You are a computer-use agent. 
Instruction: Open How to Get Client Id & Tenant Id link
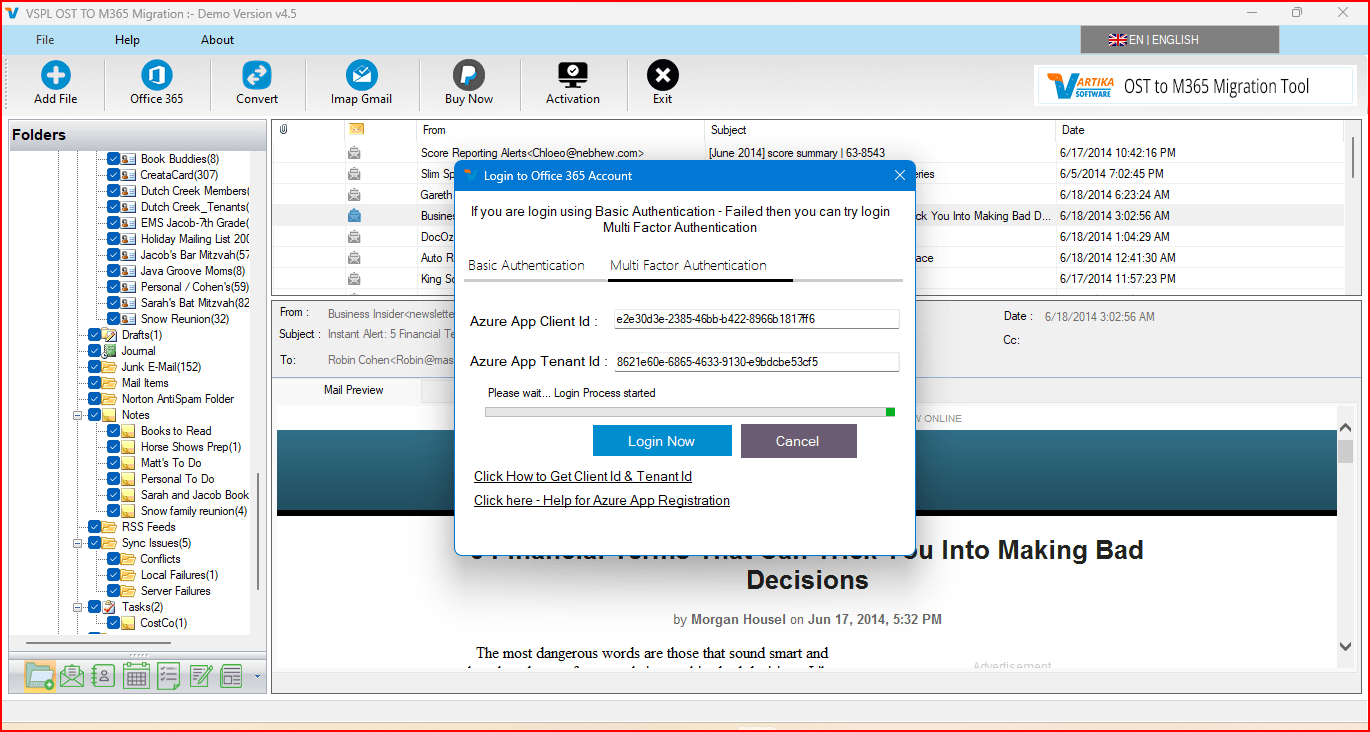point(583,477)
